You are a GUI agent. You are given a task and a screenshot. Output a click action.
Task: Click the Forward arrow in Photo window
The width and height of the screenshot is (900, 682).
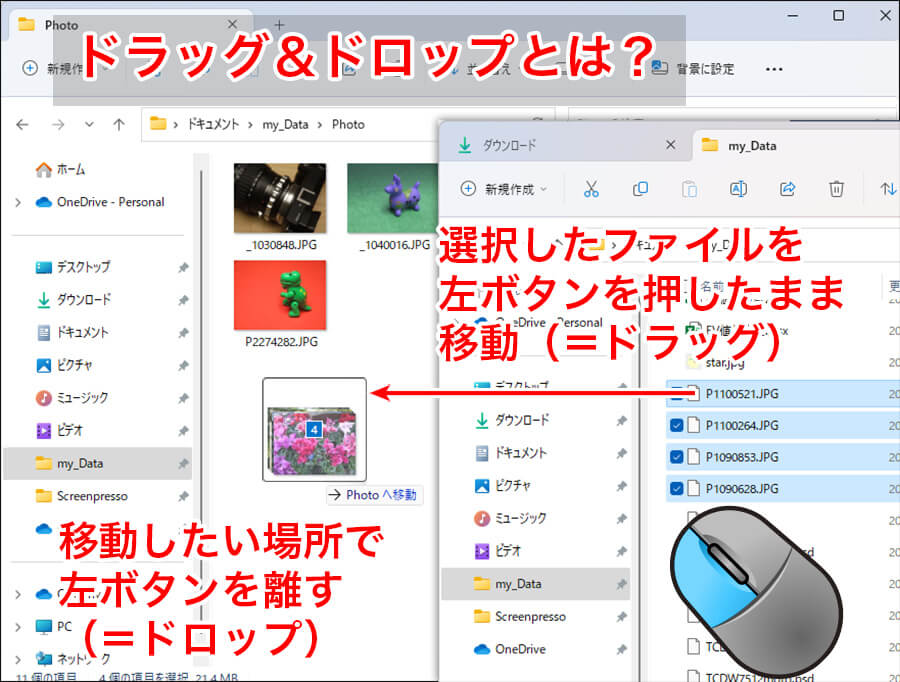58,125
